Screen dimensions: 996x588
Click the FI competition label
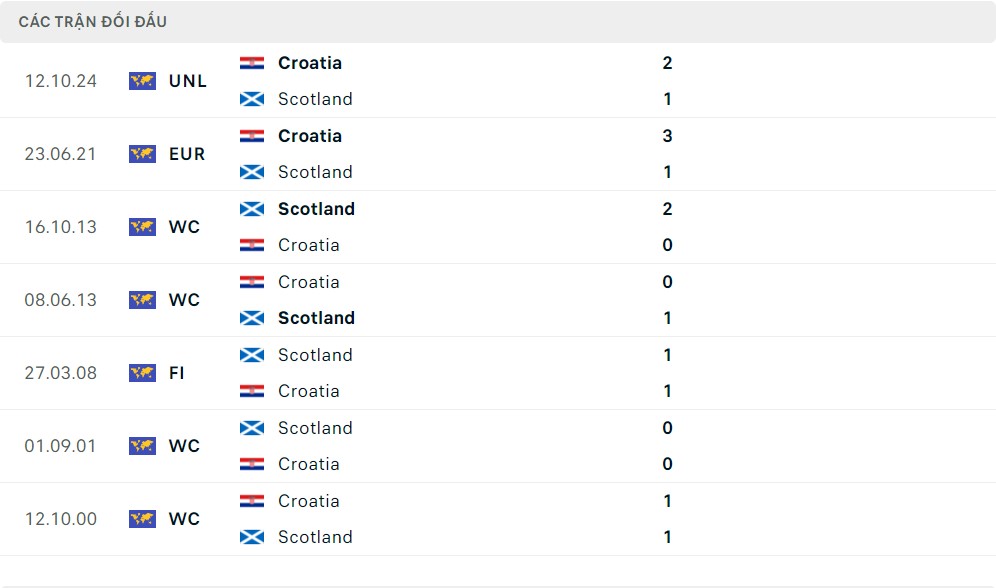177,373
